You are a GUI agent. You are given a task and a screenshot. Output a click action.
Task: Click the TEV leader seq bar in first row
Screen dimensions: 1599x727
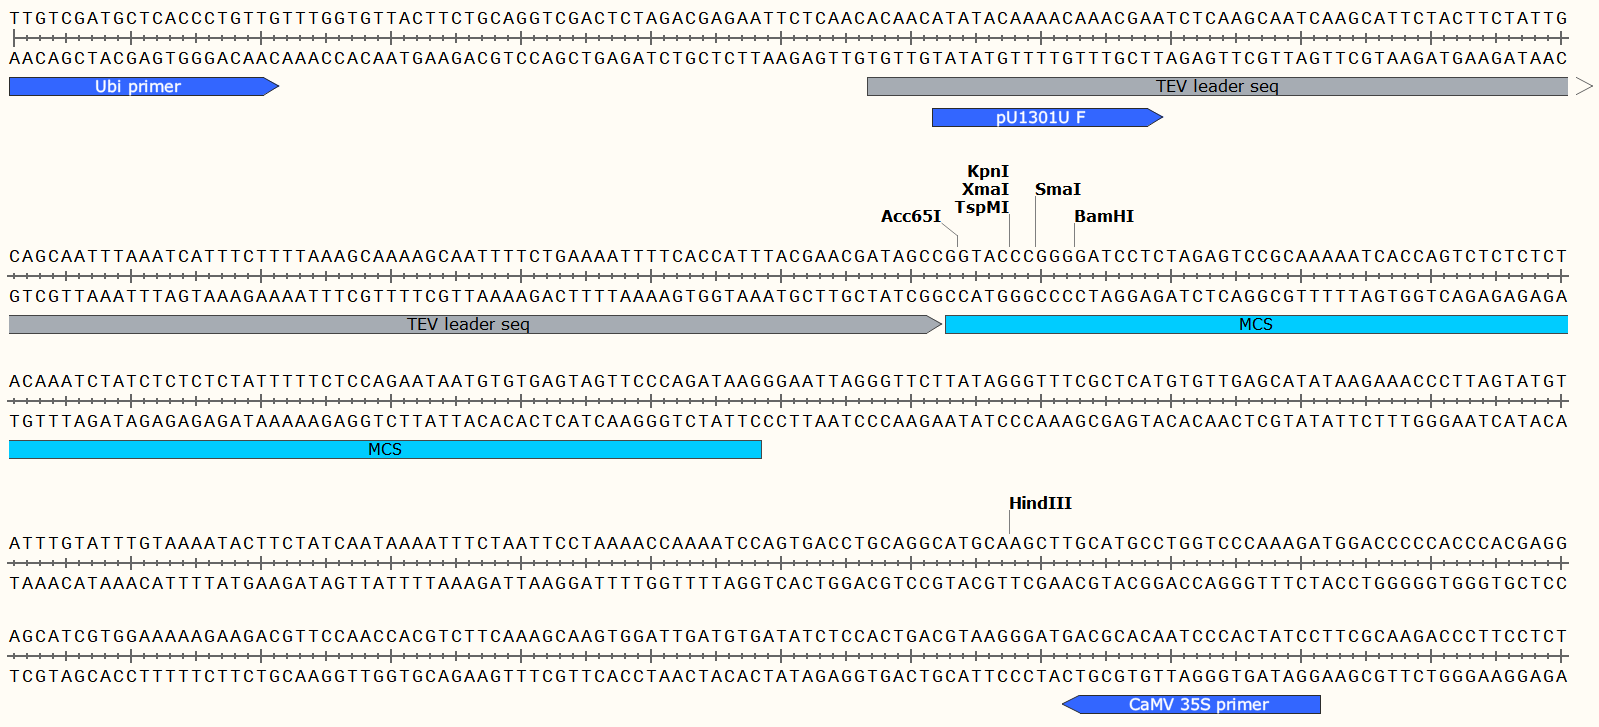coord(1217,87)
